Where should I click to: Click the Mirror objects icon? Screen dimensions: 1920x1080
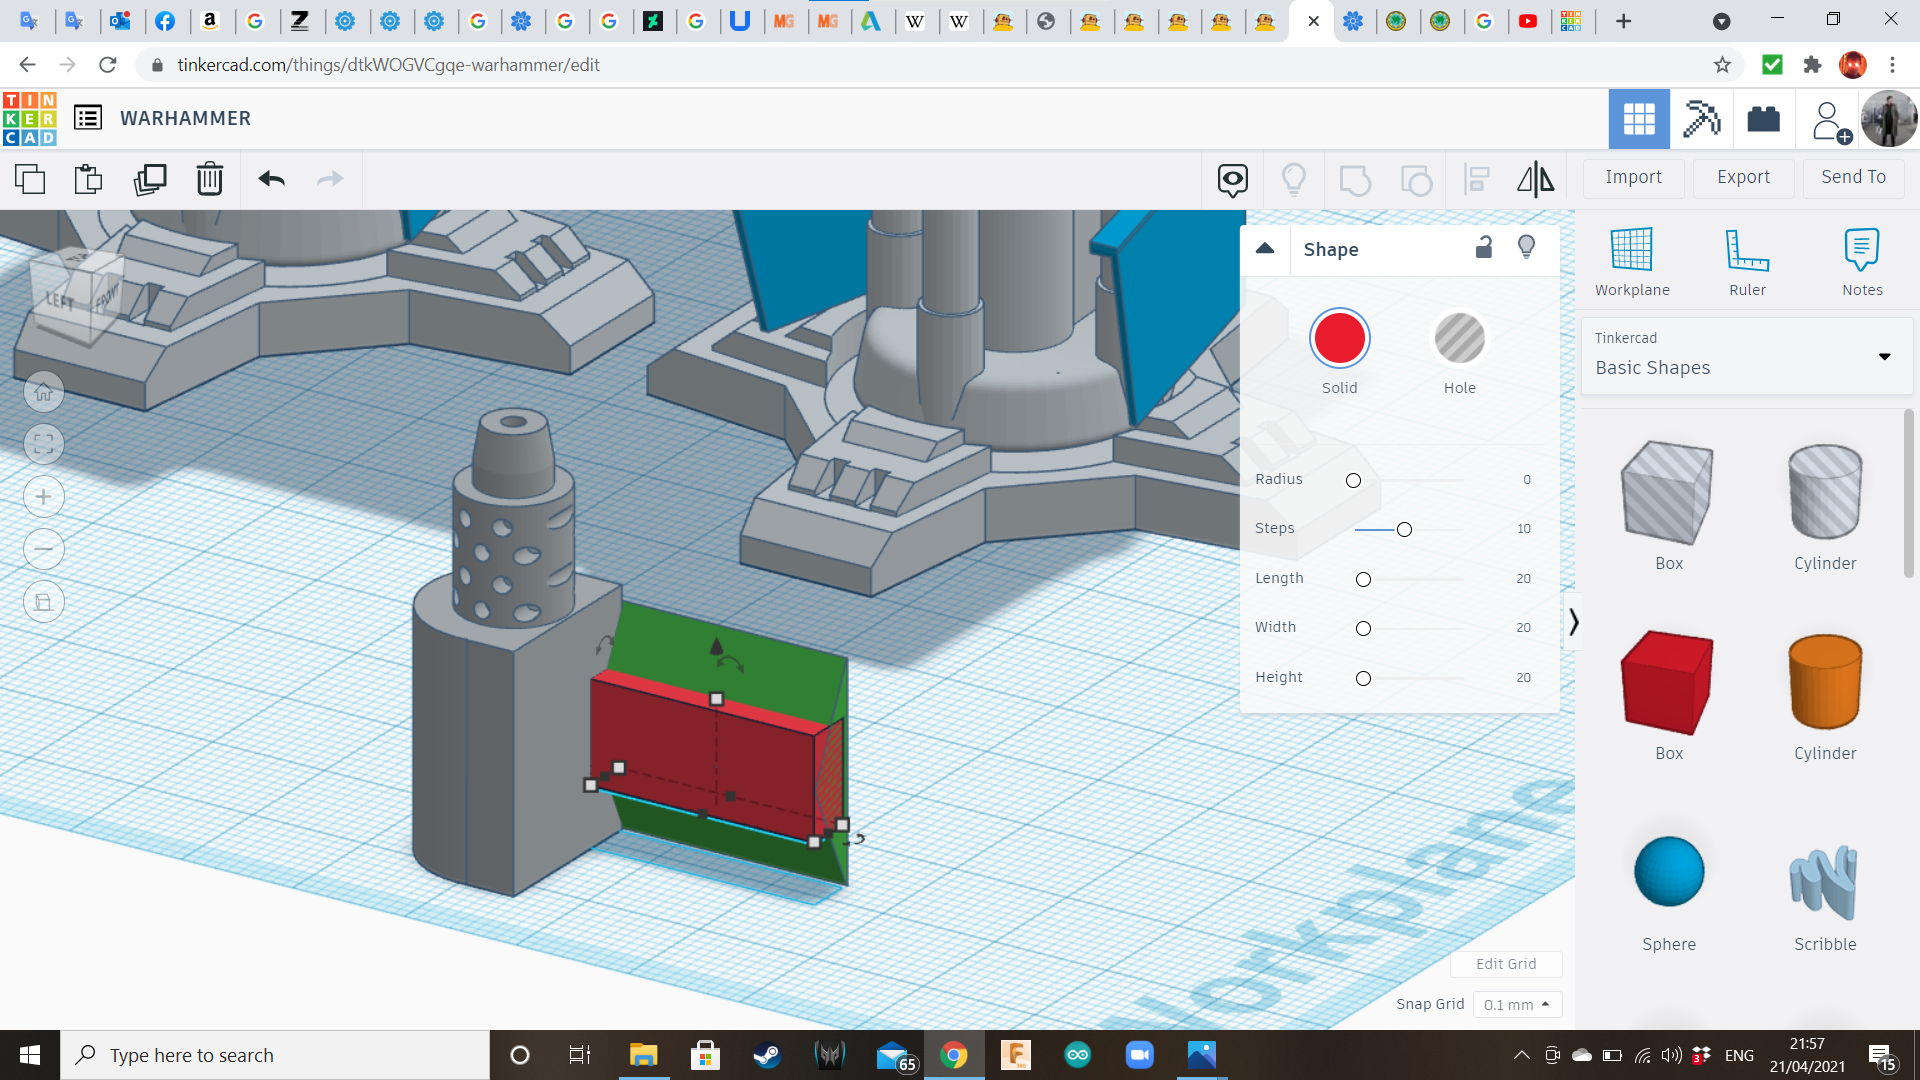(1535, 179)
